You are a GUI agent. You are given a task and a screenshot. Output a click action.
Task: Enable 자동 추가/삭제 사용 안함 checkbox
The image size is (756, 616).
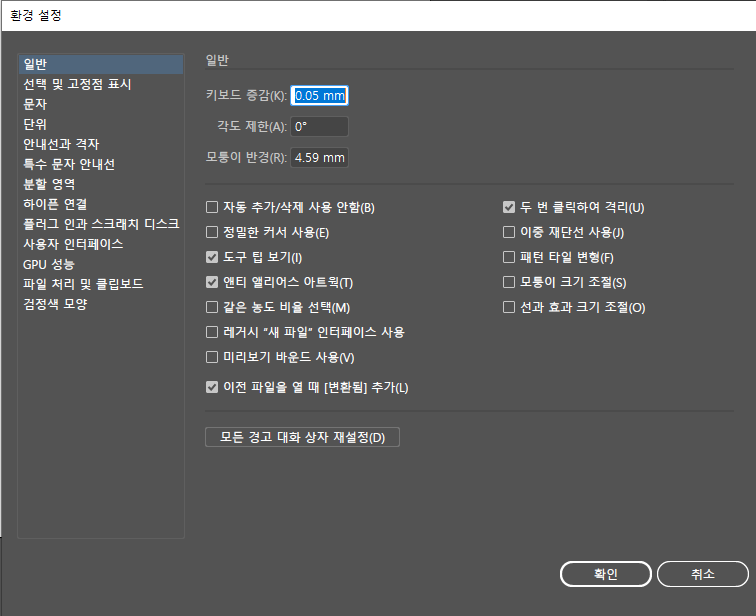coord(212,207)
